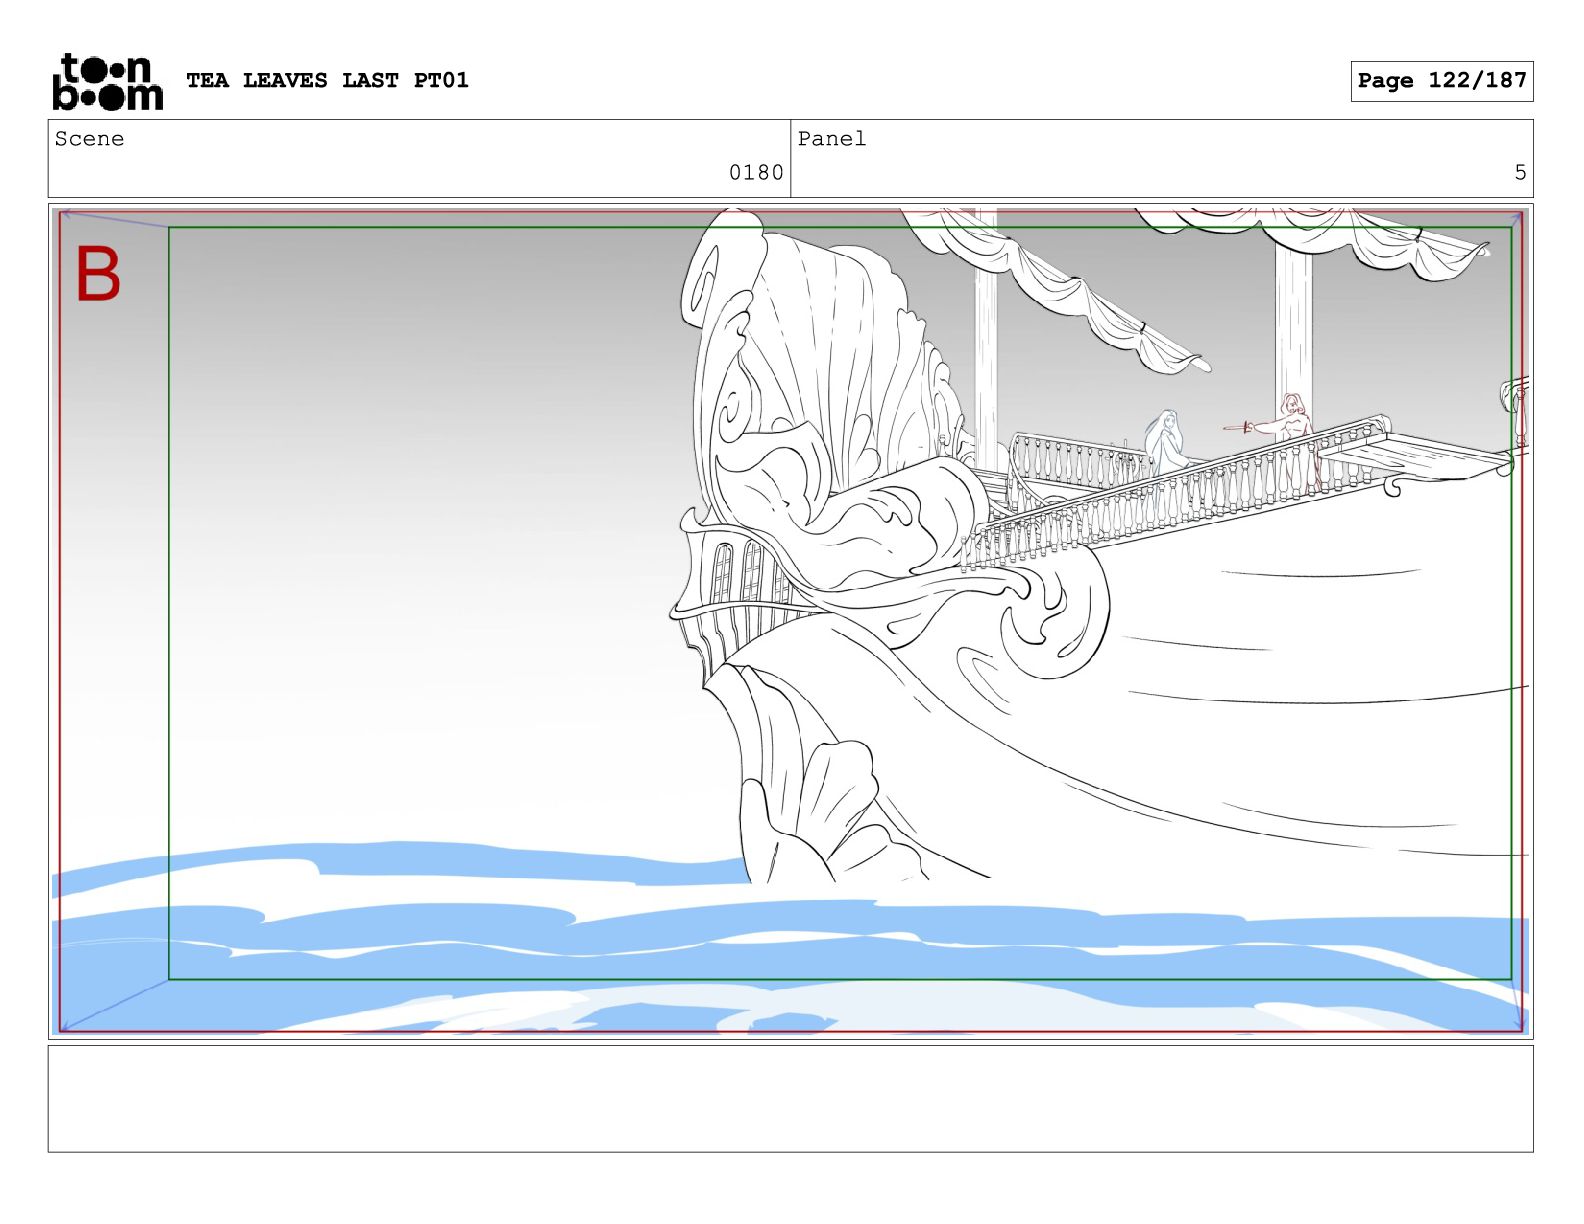Click the red 'B' camera marker
Screen dimensions: 1584x1224
98,275
